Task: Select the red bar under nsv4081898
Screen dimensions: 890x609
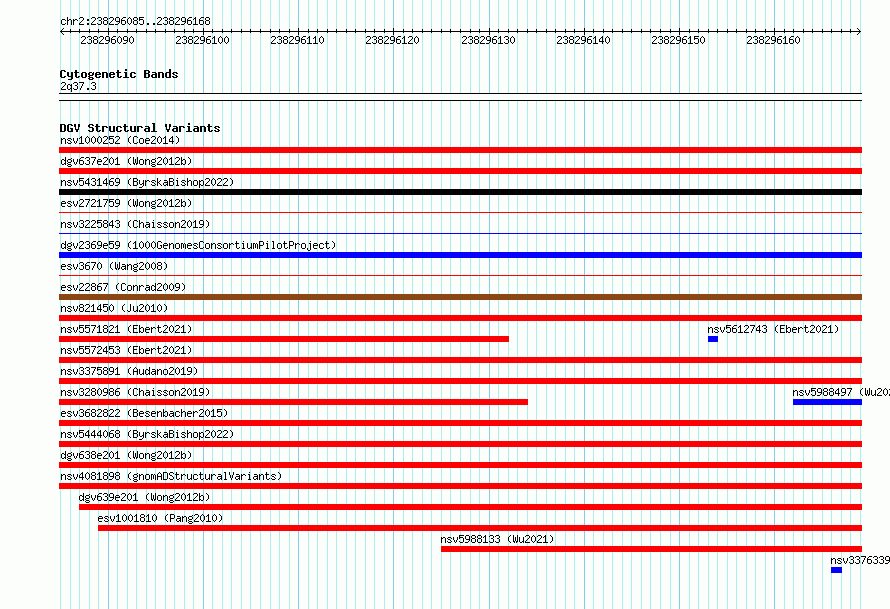Action: (460, 486)
